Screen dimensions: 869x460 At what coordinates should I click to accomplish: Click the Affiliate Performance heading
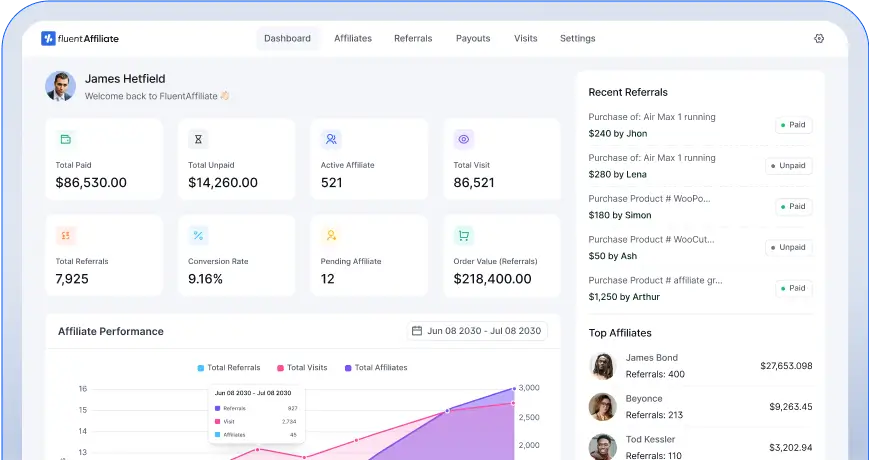coord(111,331)
